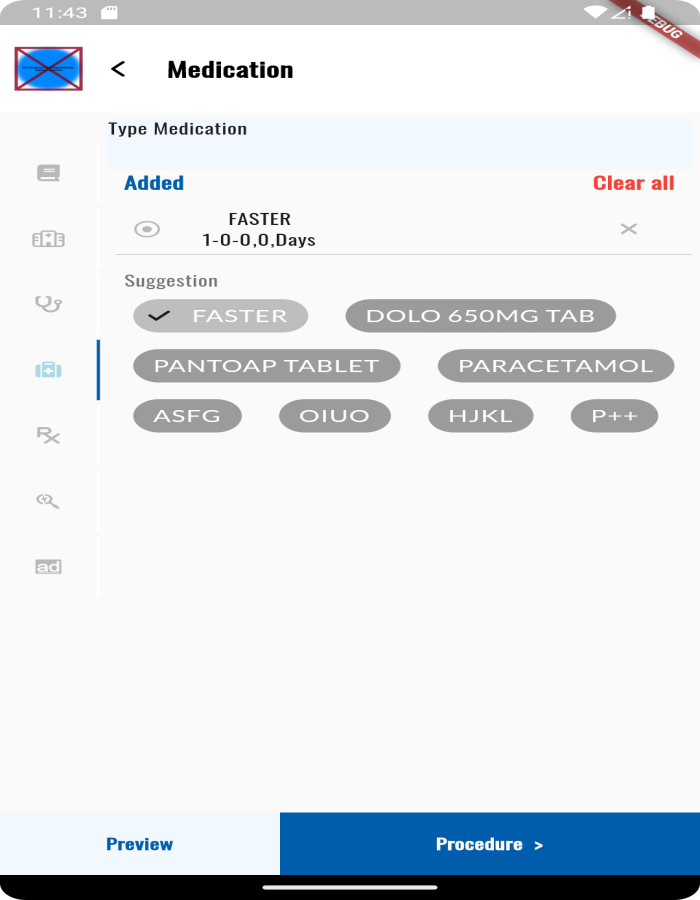Choose the HJKL suggestion chip

click(480, 415)
